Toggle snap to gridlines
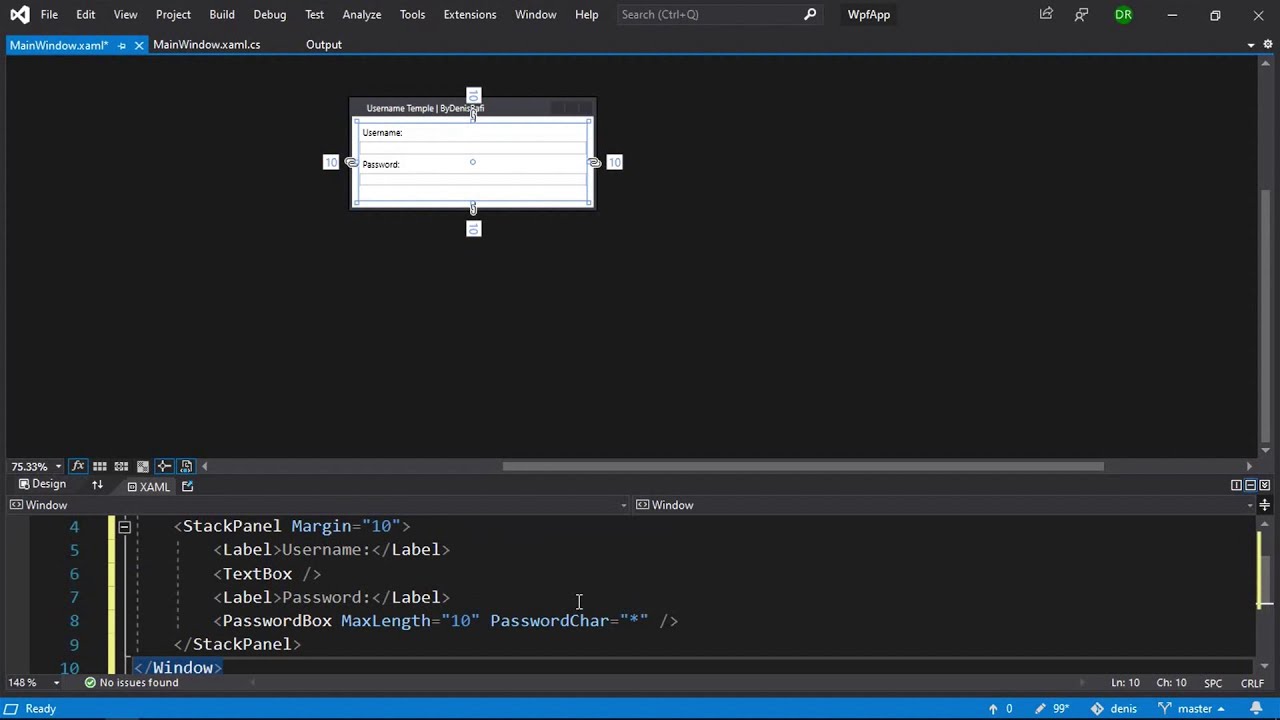Image resolution: width=1280 pixels, height=720 pixels. point(121,466)
